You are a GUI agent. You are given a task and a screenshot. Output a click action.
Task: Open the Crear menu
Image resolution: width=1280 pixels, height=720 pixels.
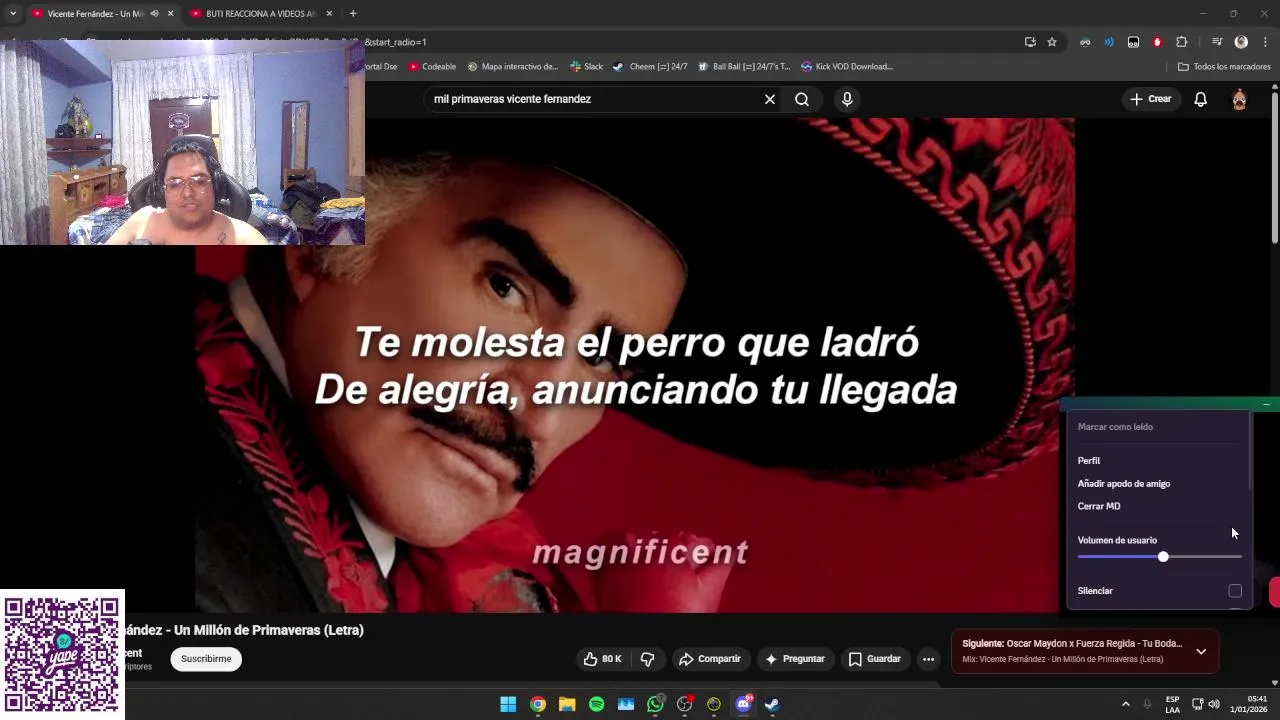pos(1150,99)
